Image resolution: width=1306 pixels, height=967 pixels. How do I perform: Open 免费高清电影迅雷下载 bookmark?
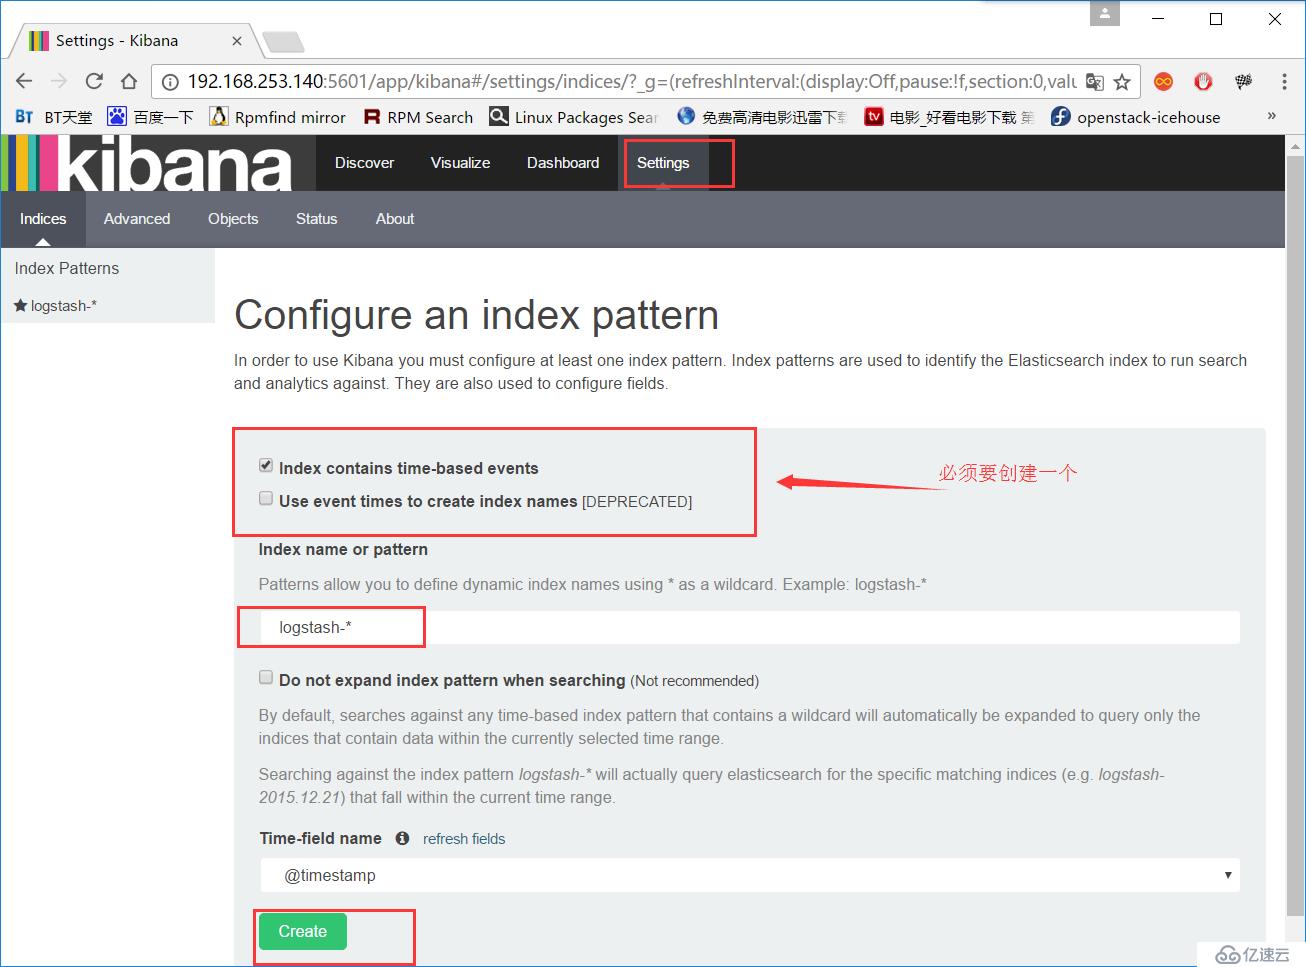[x=761, y=117]
